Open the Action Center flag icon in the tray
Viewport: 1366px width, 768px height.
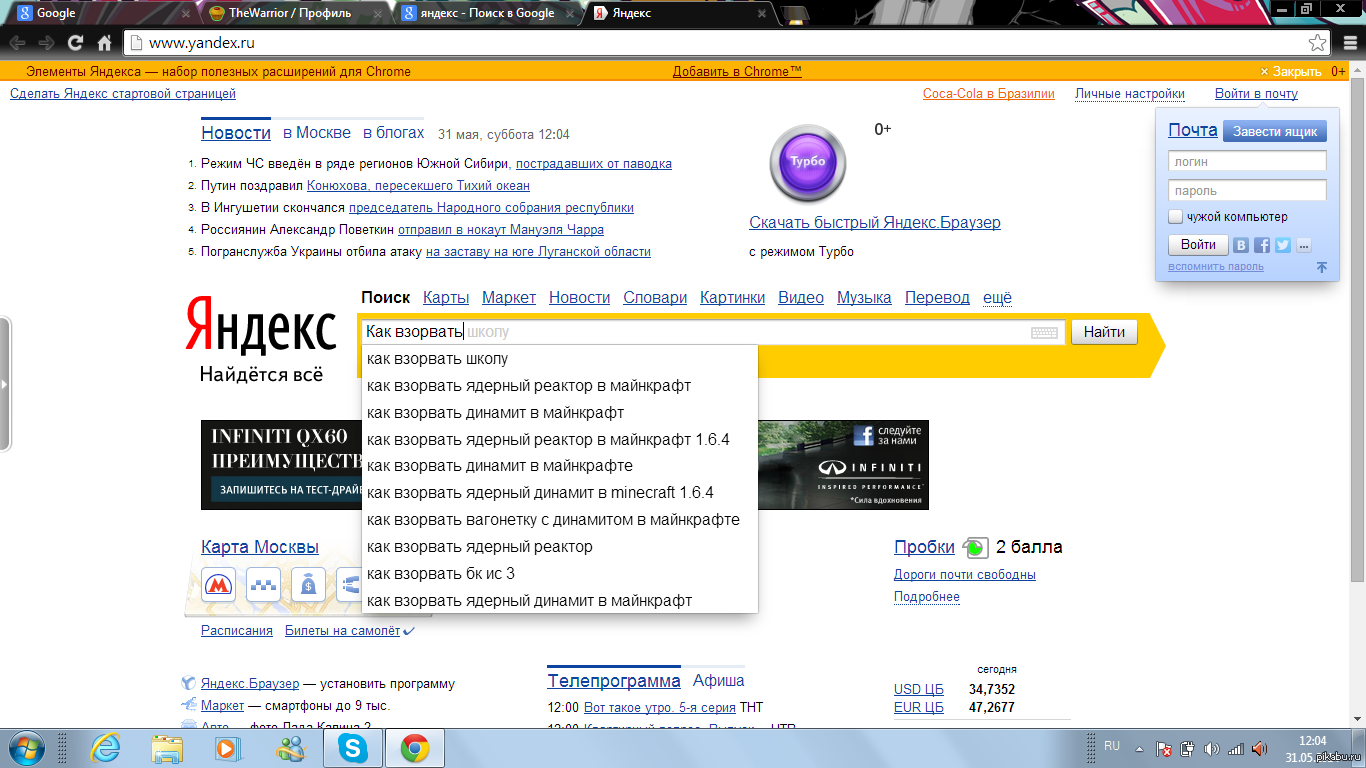[x=1164, y=749]
